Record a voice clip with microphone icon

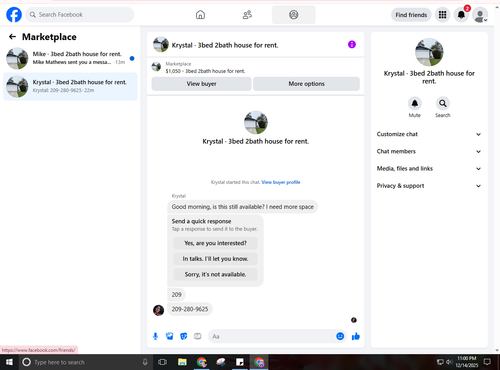(155, 336)
